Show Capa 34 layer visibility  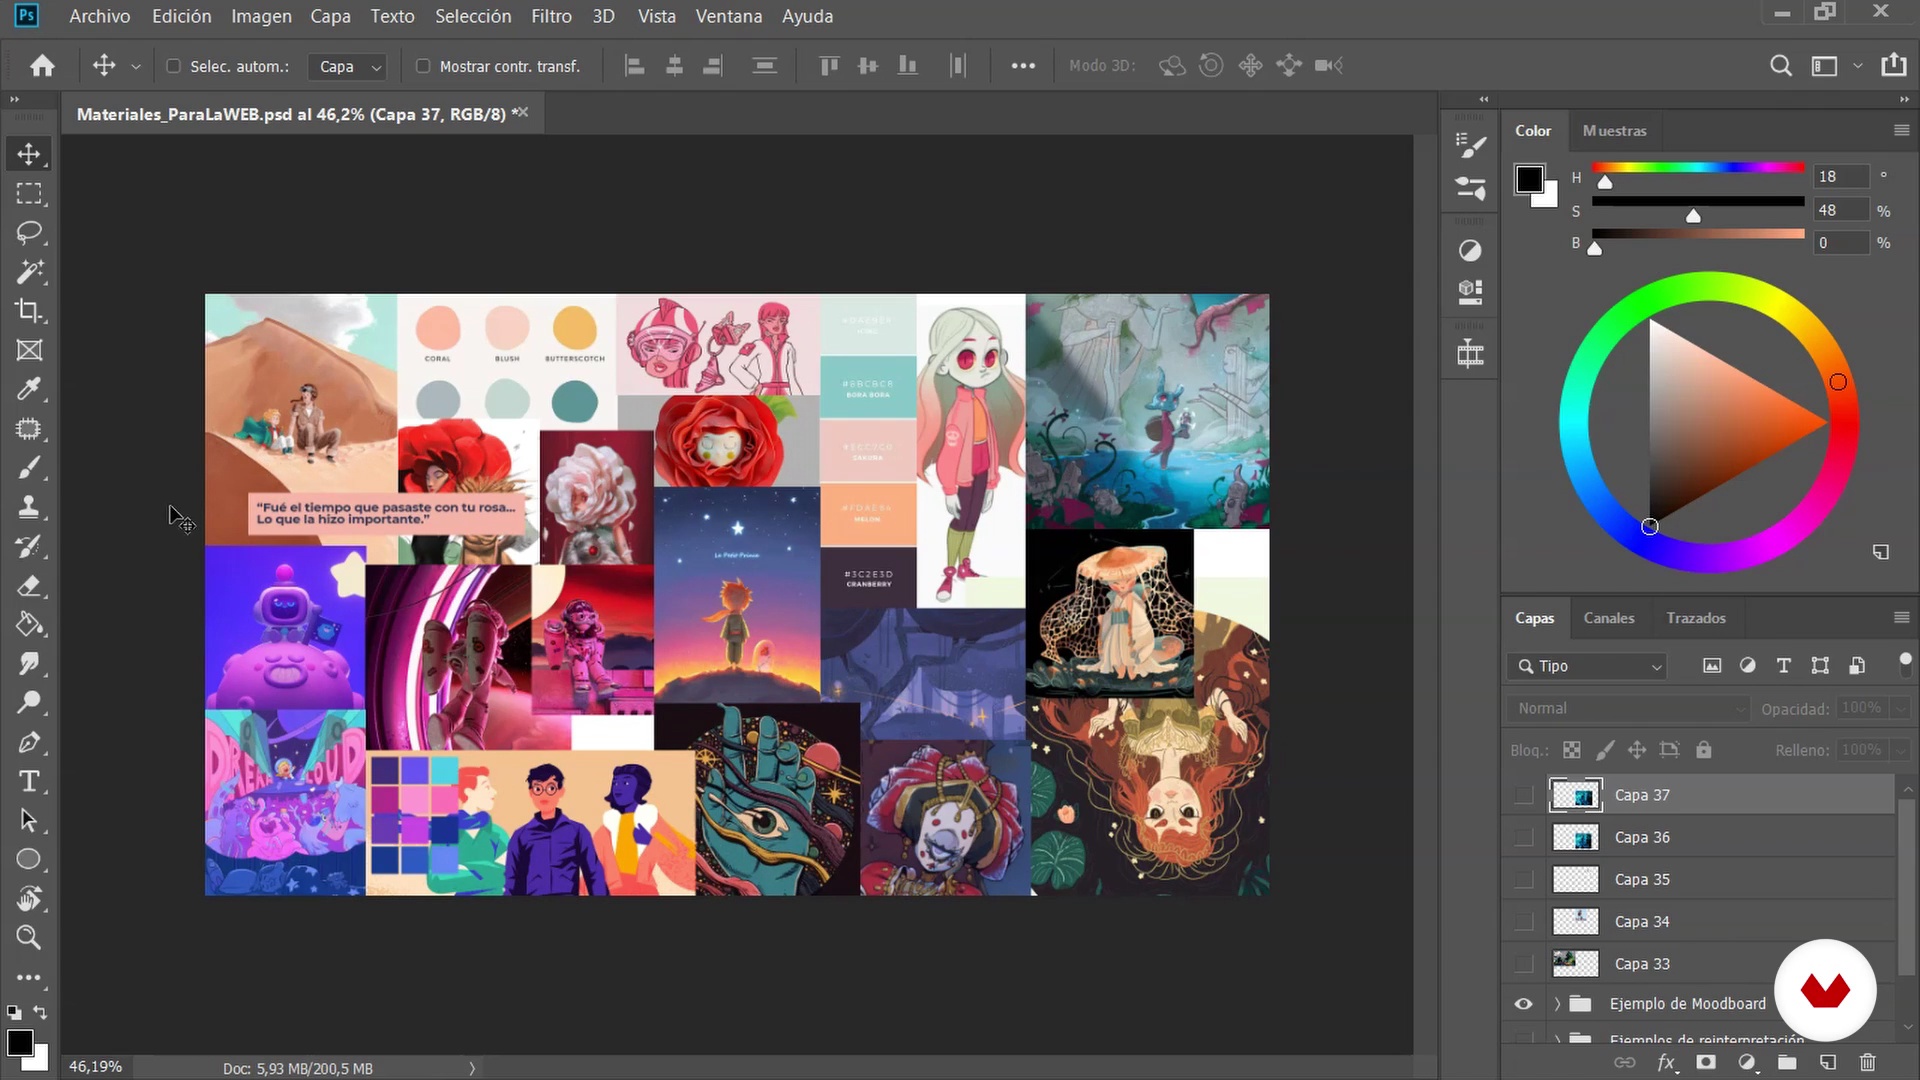(x=1523, y=921)
